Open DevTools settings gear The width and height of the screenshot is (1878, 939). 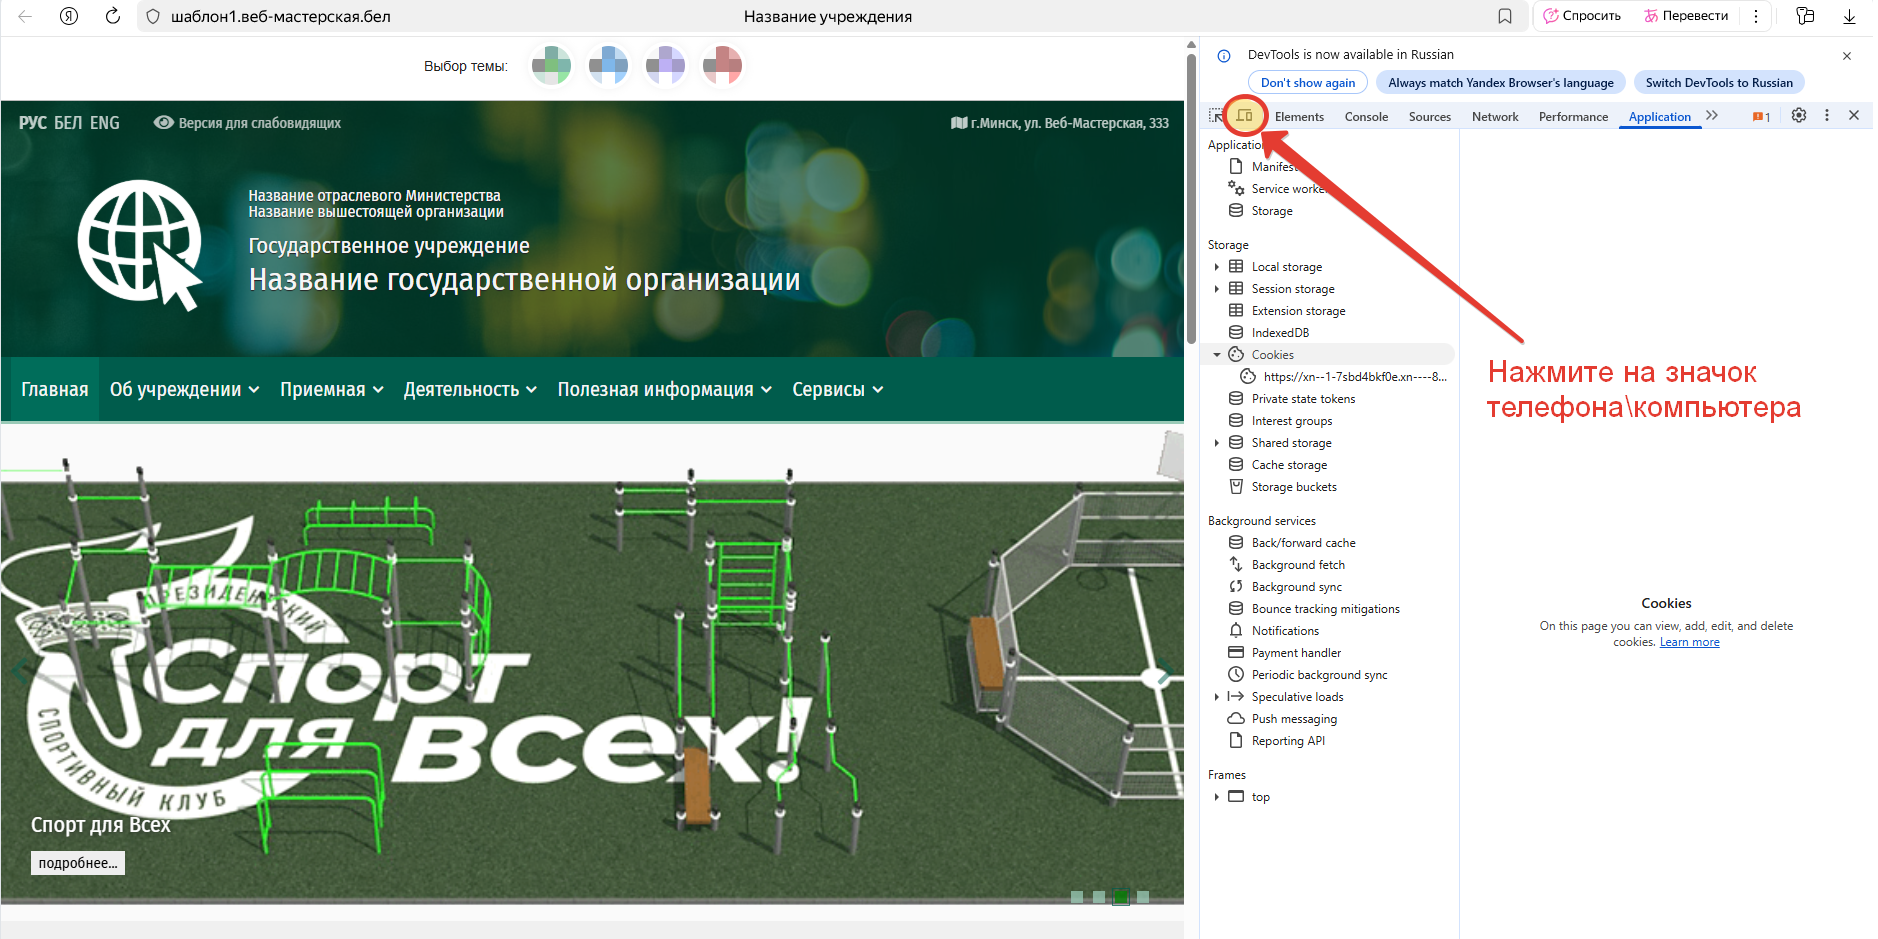[1798, 115]
